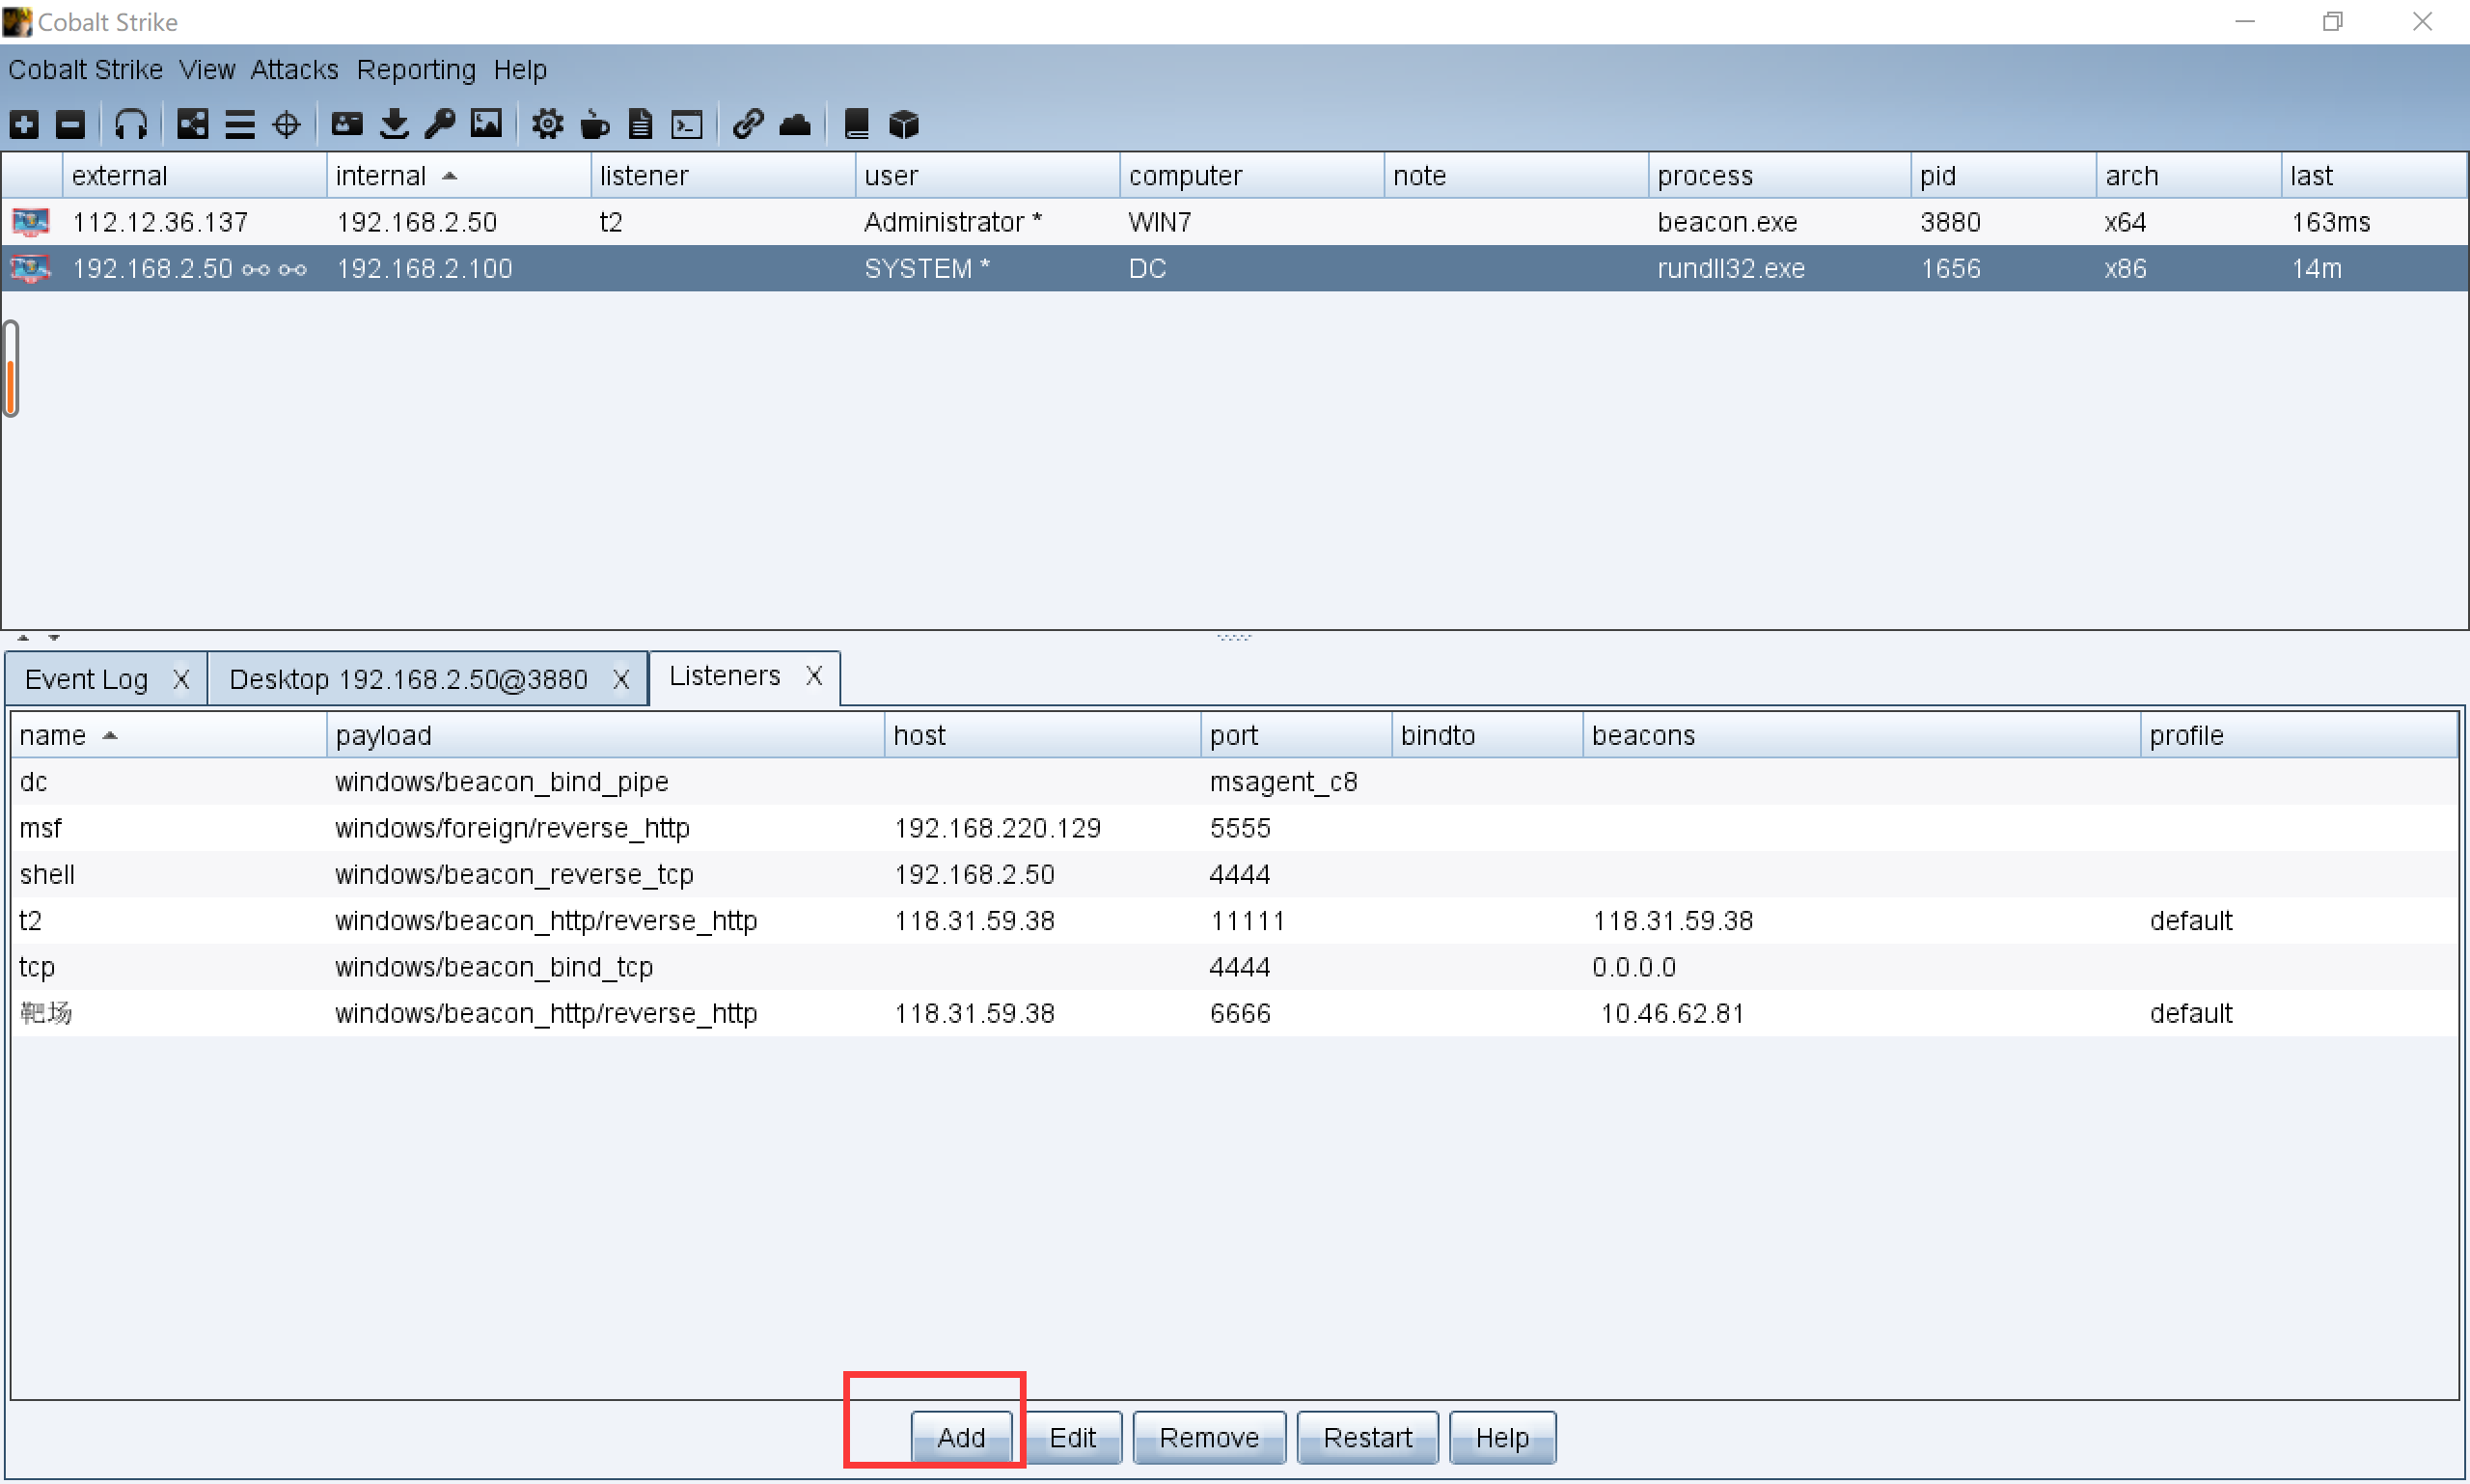The width and height of the screenshot is (2470, 1484).
Task: Open screenshots via the picture icon
Action: click(x=486, y=124)
